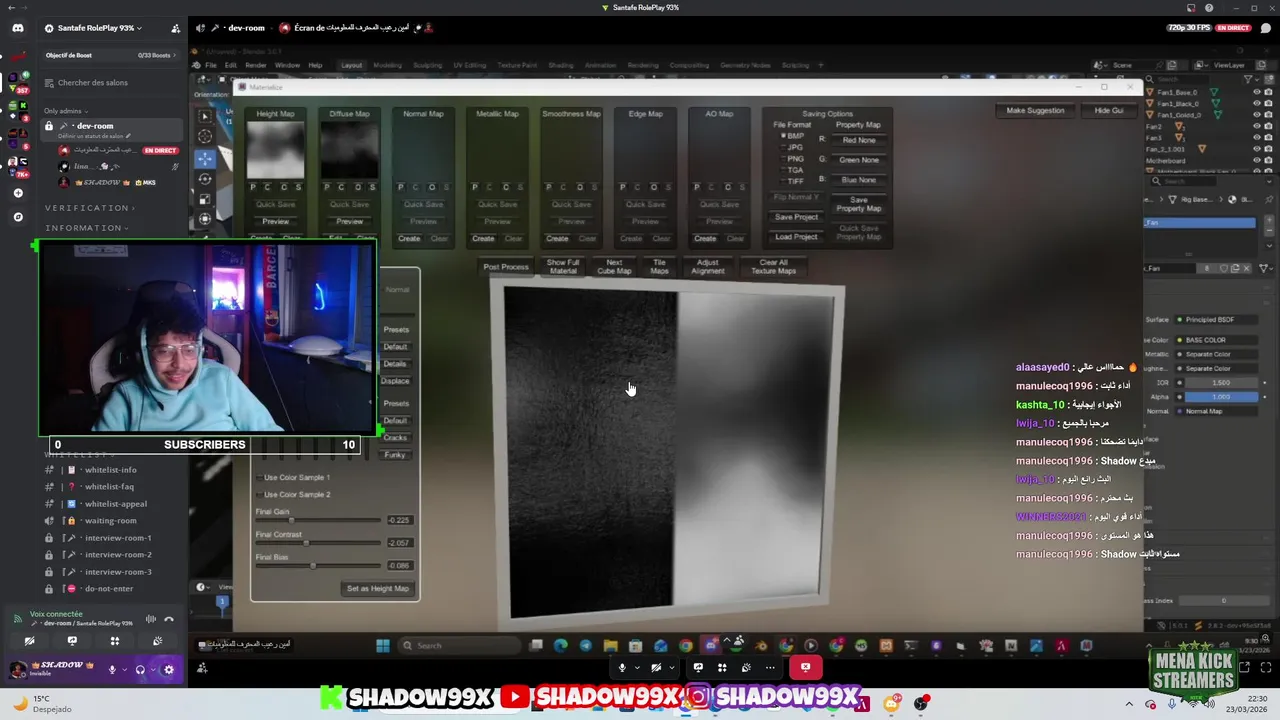Open Discord user settings gear
Screen dimensions: 1280x720
168,670
